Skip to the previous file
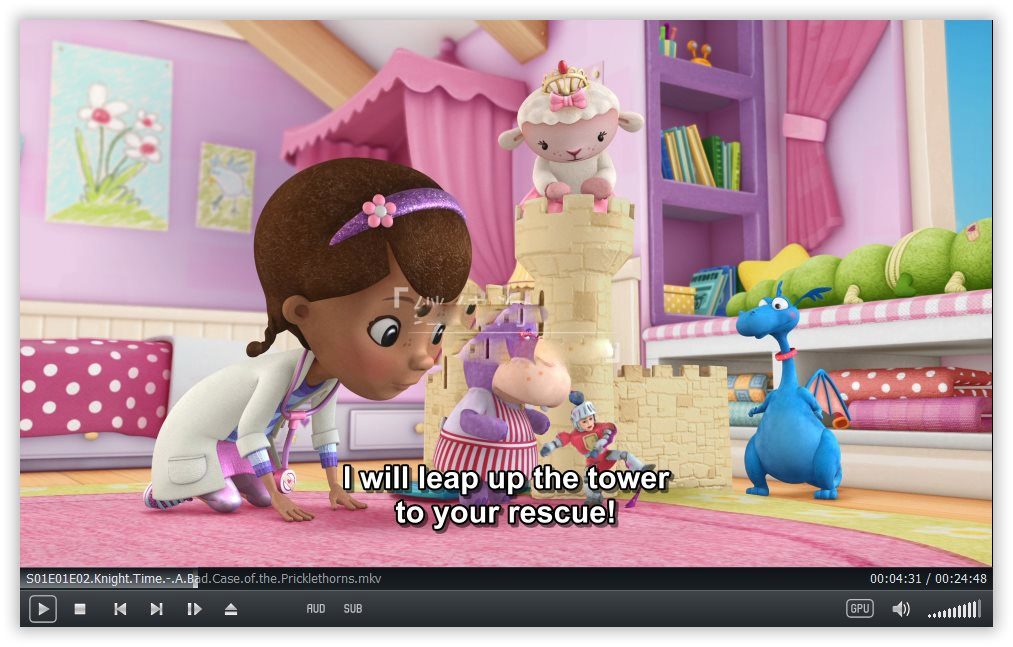Image resolution: width=1013 pixels, height=647 pixels. click(120, 609)
